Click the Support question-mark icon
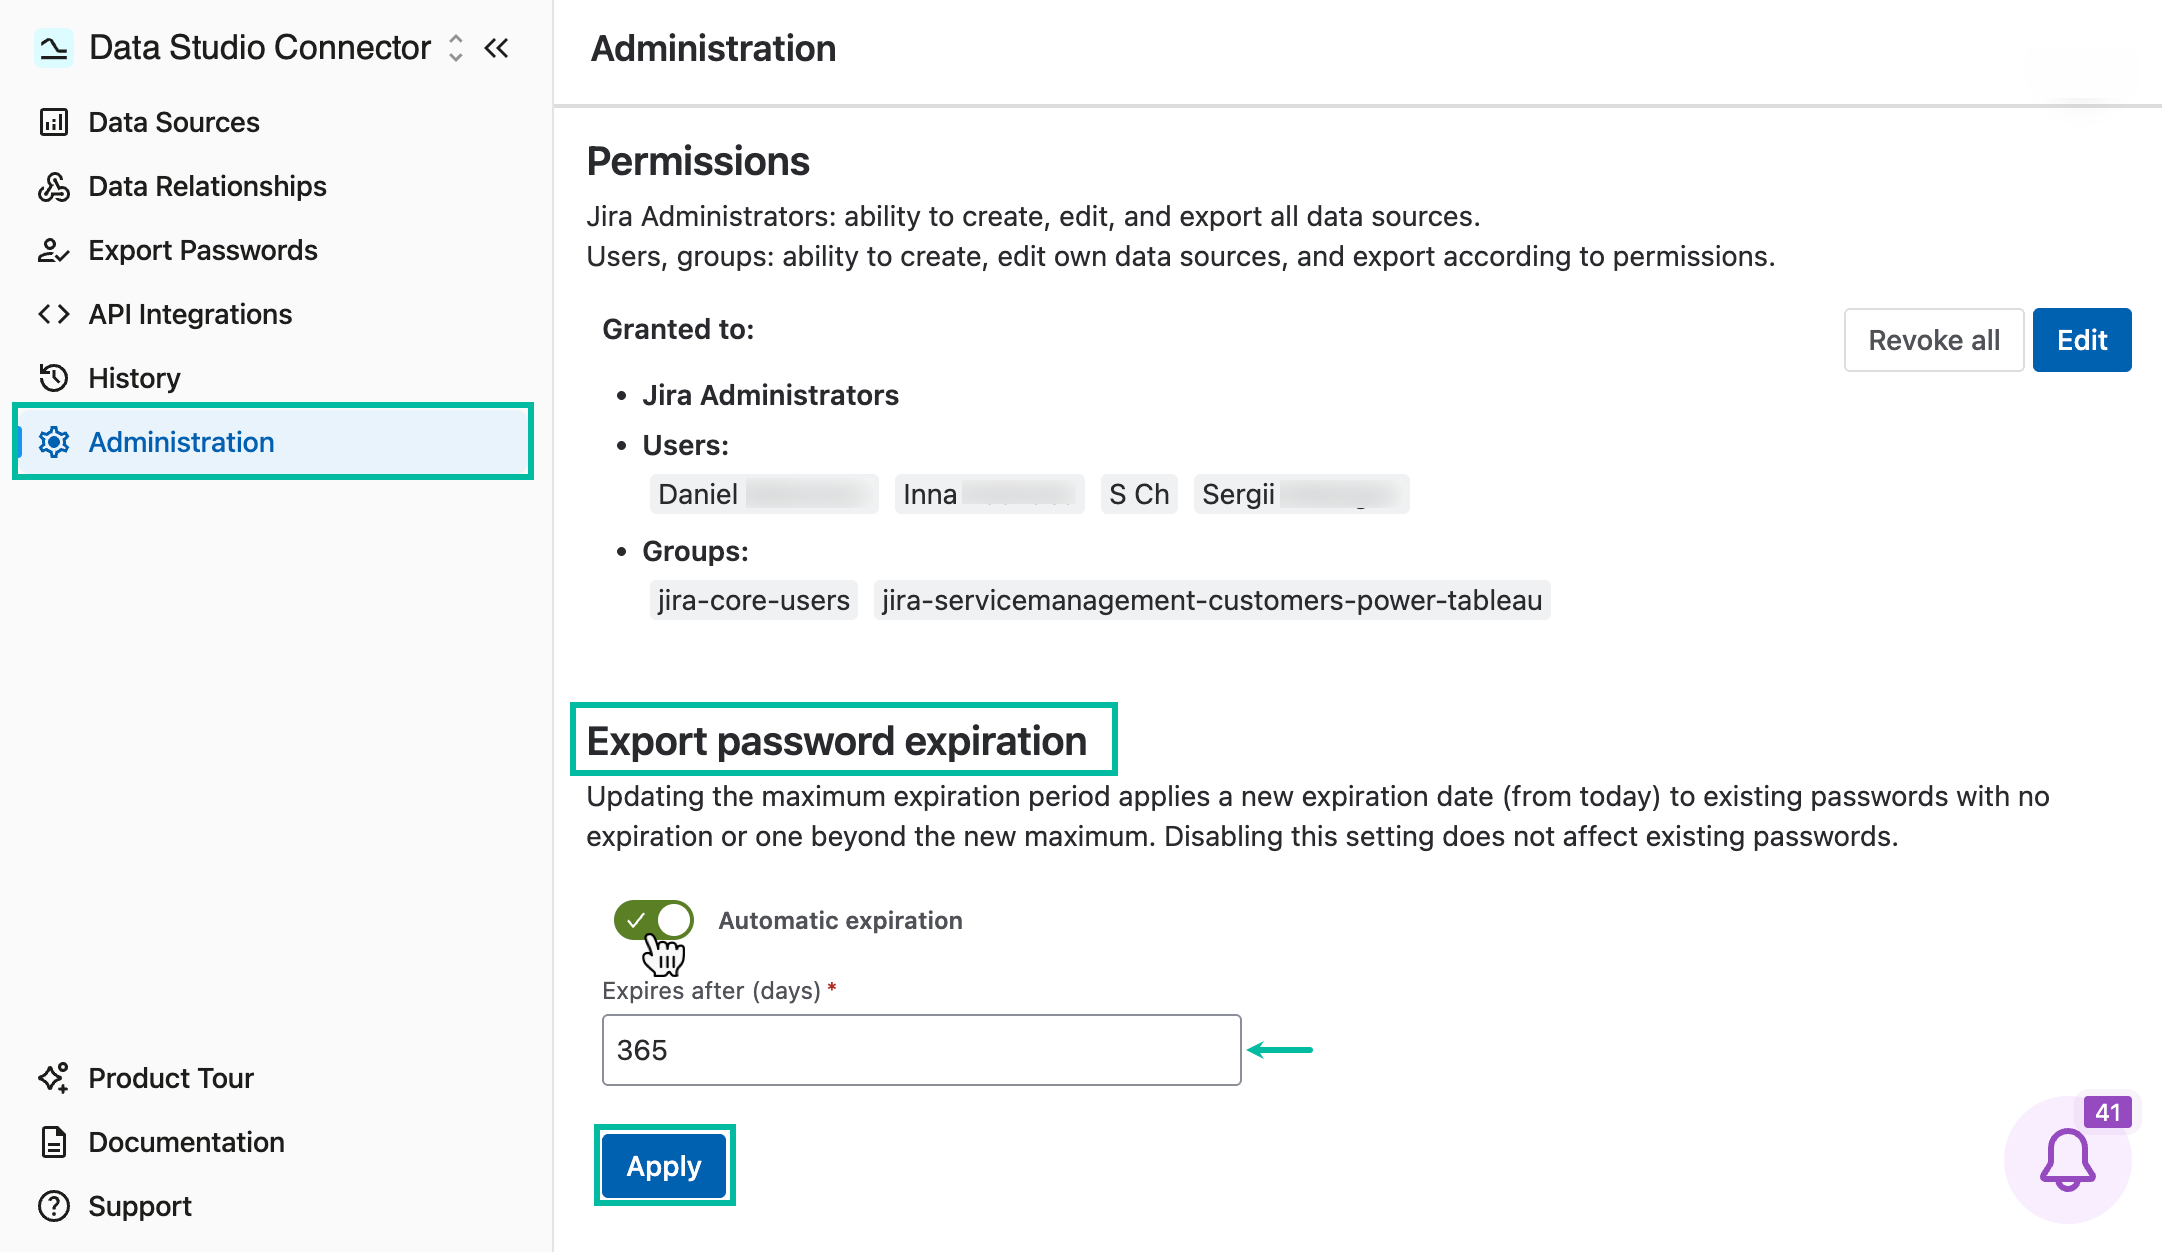Image resolution: width=2162 pixels, height=1252 pixels. pos(54,1206)
